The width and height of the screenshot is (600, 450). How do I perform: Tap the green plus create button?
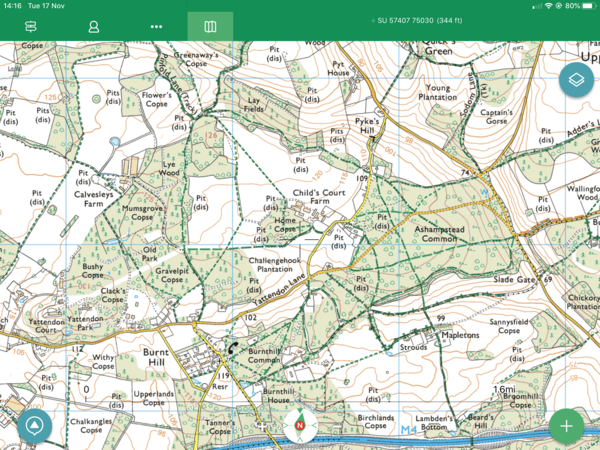pos(566,426)
